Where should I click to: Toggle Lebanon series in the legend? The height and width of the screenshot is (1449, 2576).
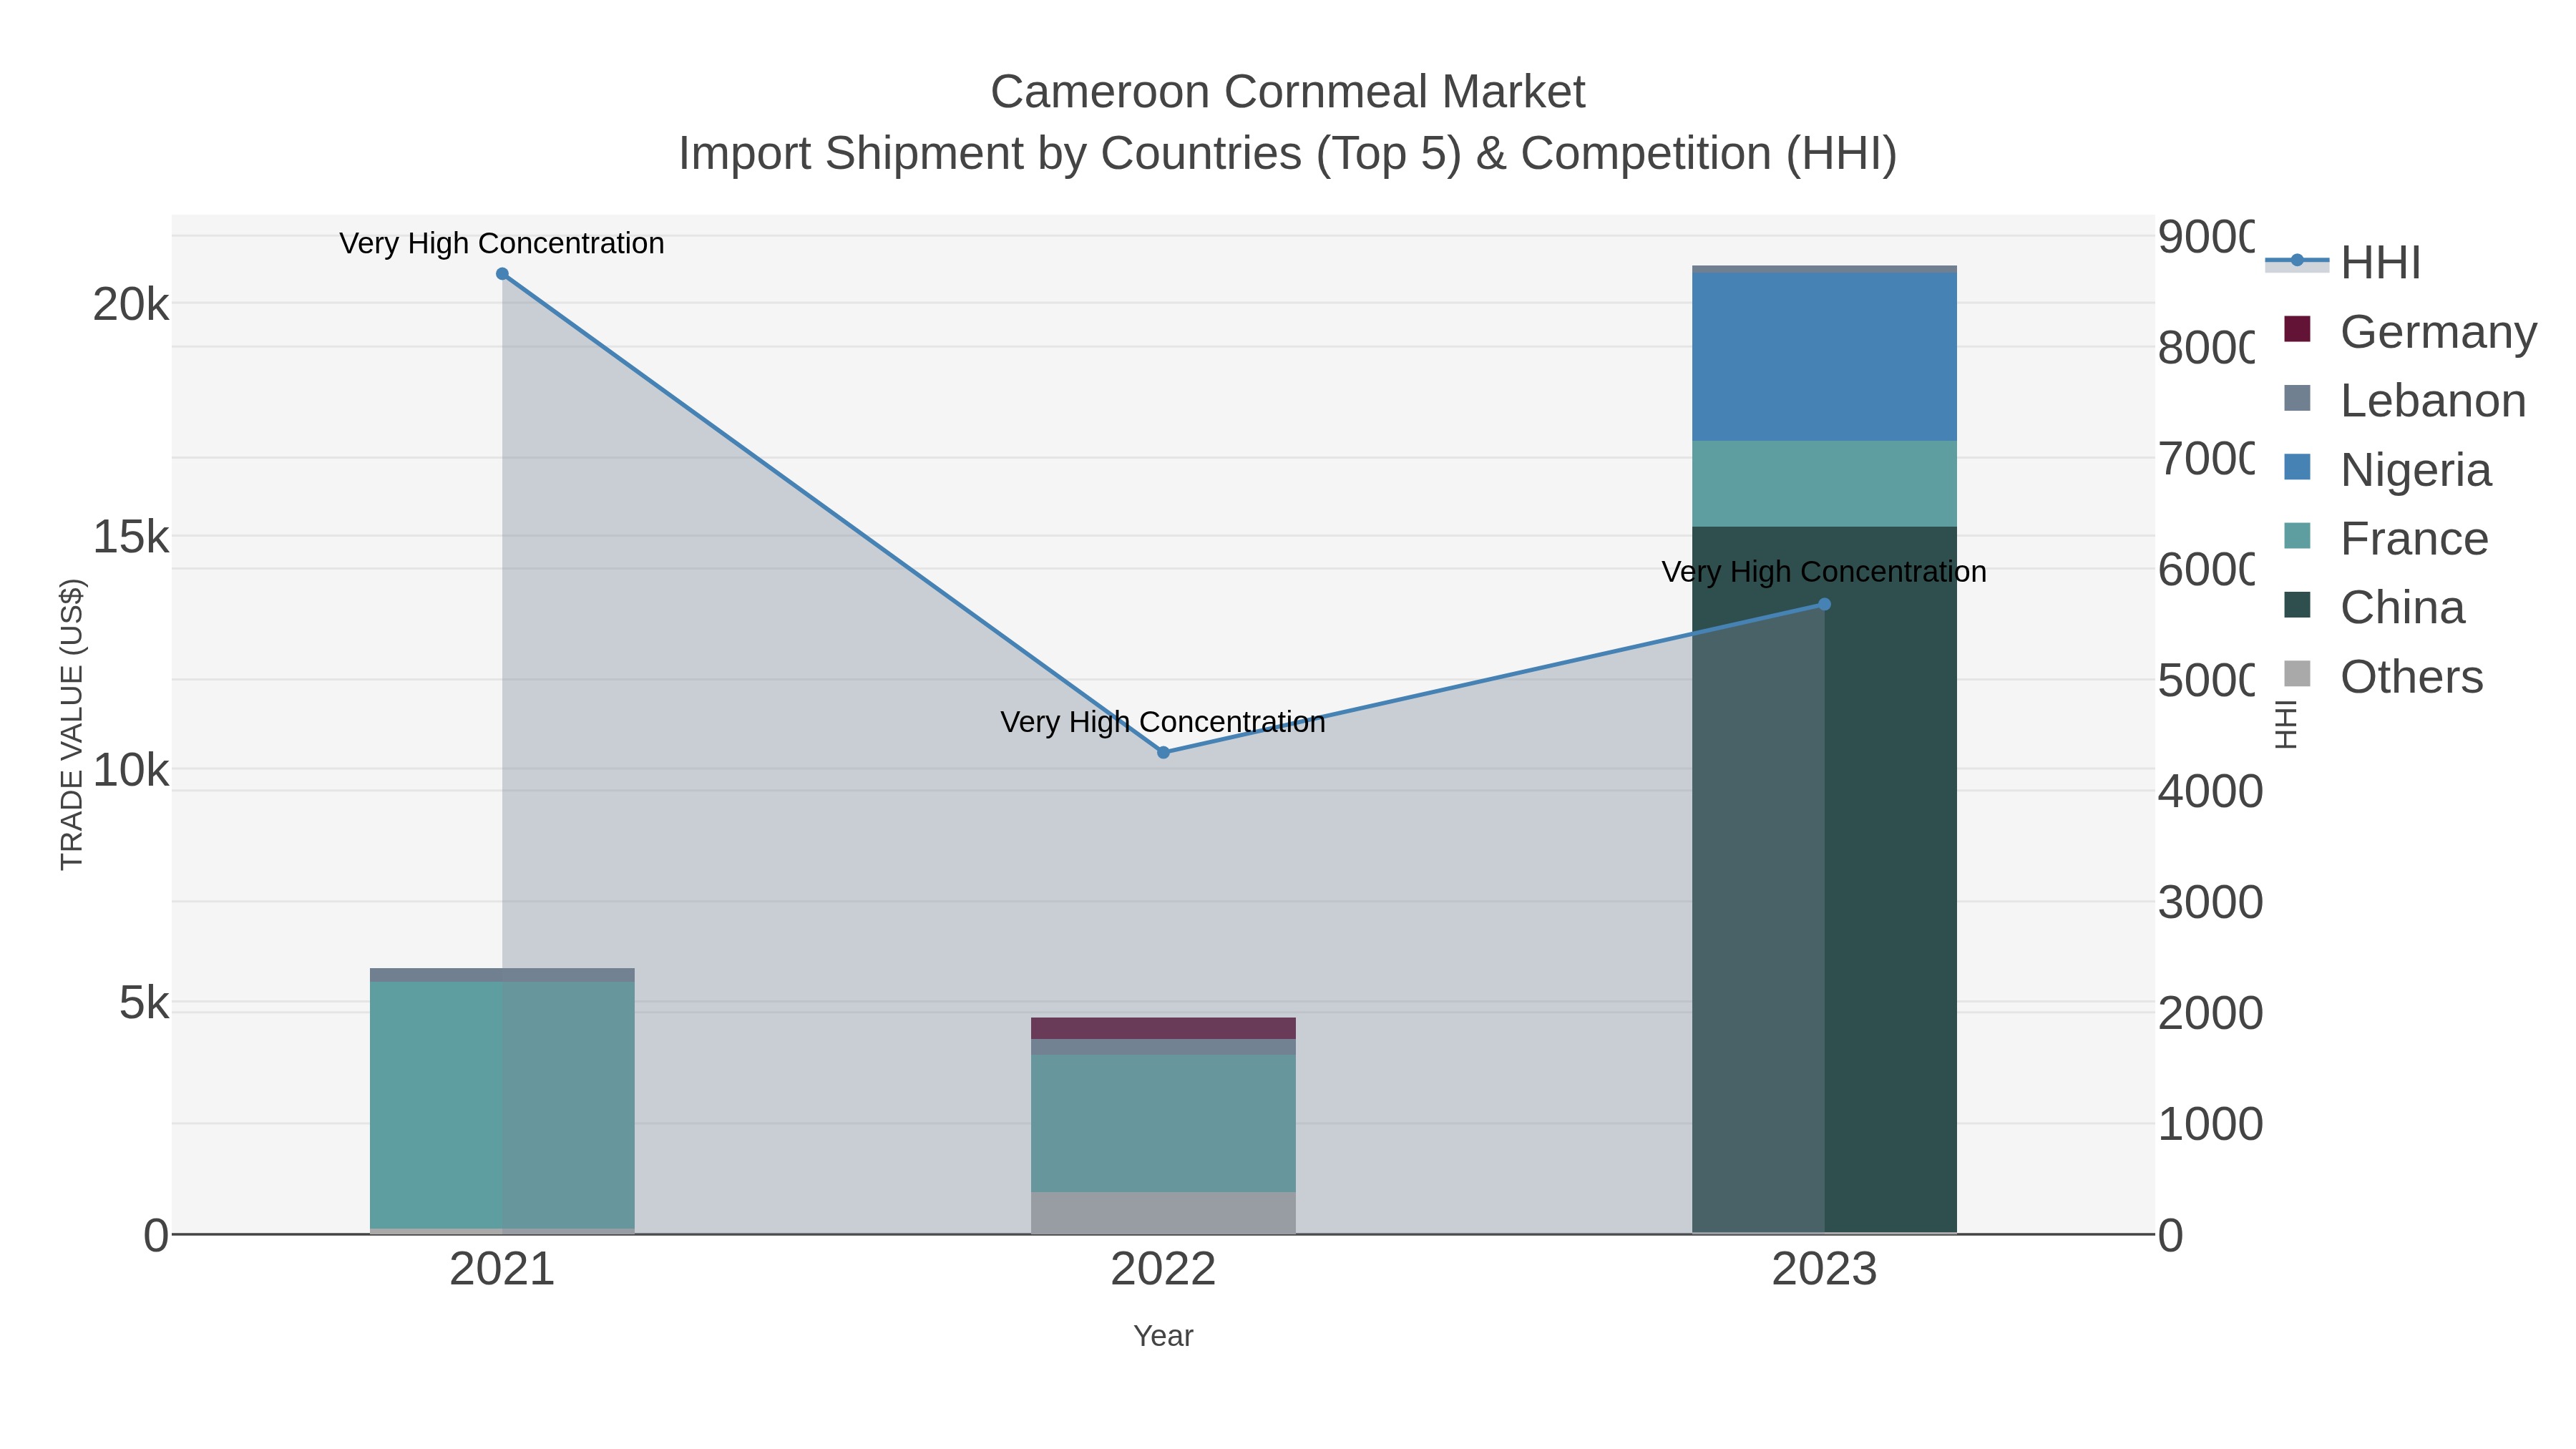tap(2405, 400)
